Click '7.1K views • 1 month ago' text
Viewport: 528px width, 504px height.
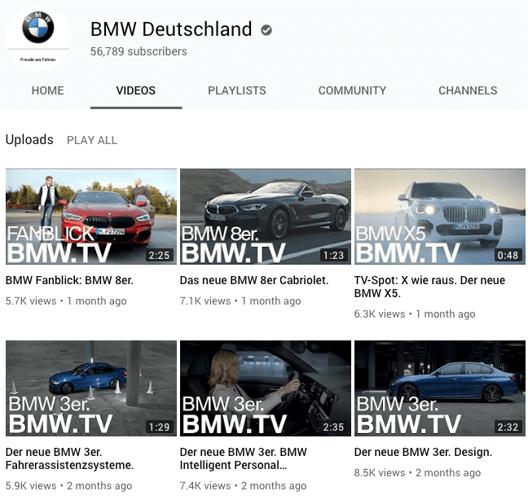pyautogui.click(x=240, y=301)
